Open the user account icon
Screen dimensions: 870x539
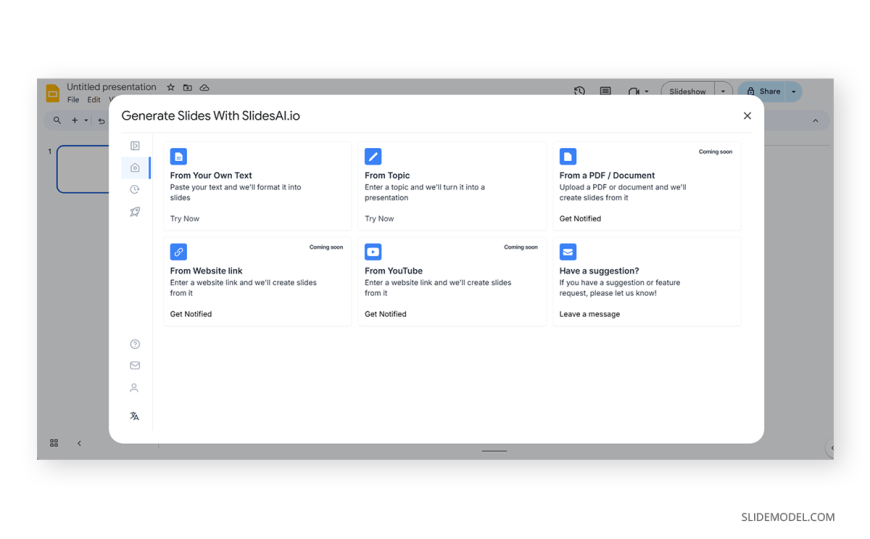point(134,388)
